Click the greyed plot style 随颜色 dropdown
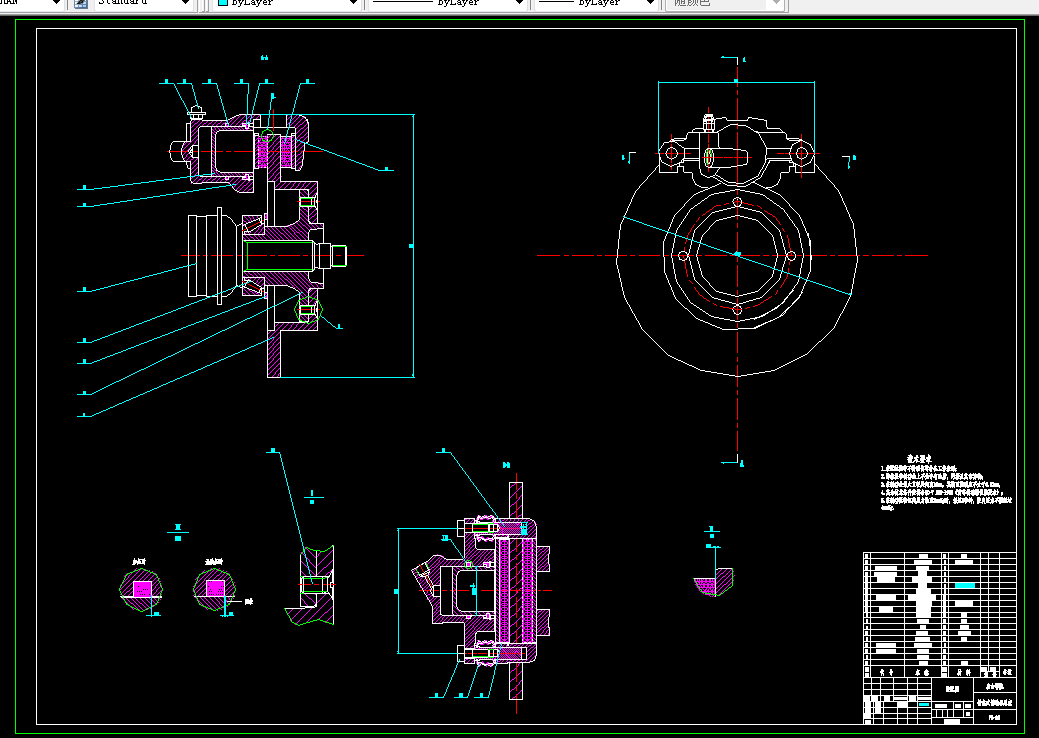Viewport: 1039px width, 738px height. pyautogui.click(x=726, y=3)
